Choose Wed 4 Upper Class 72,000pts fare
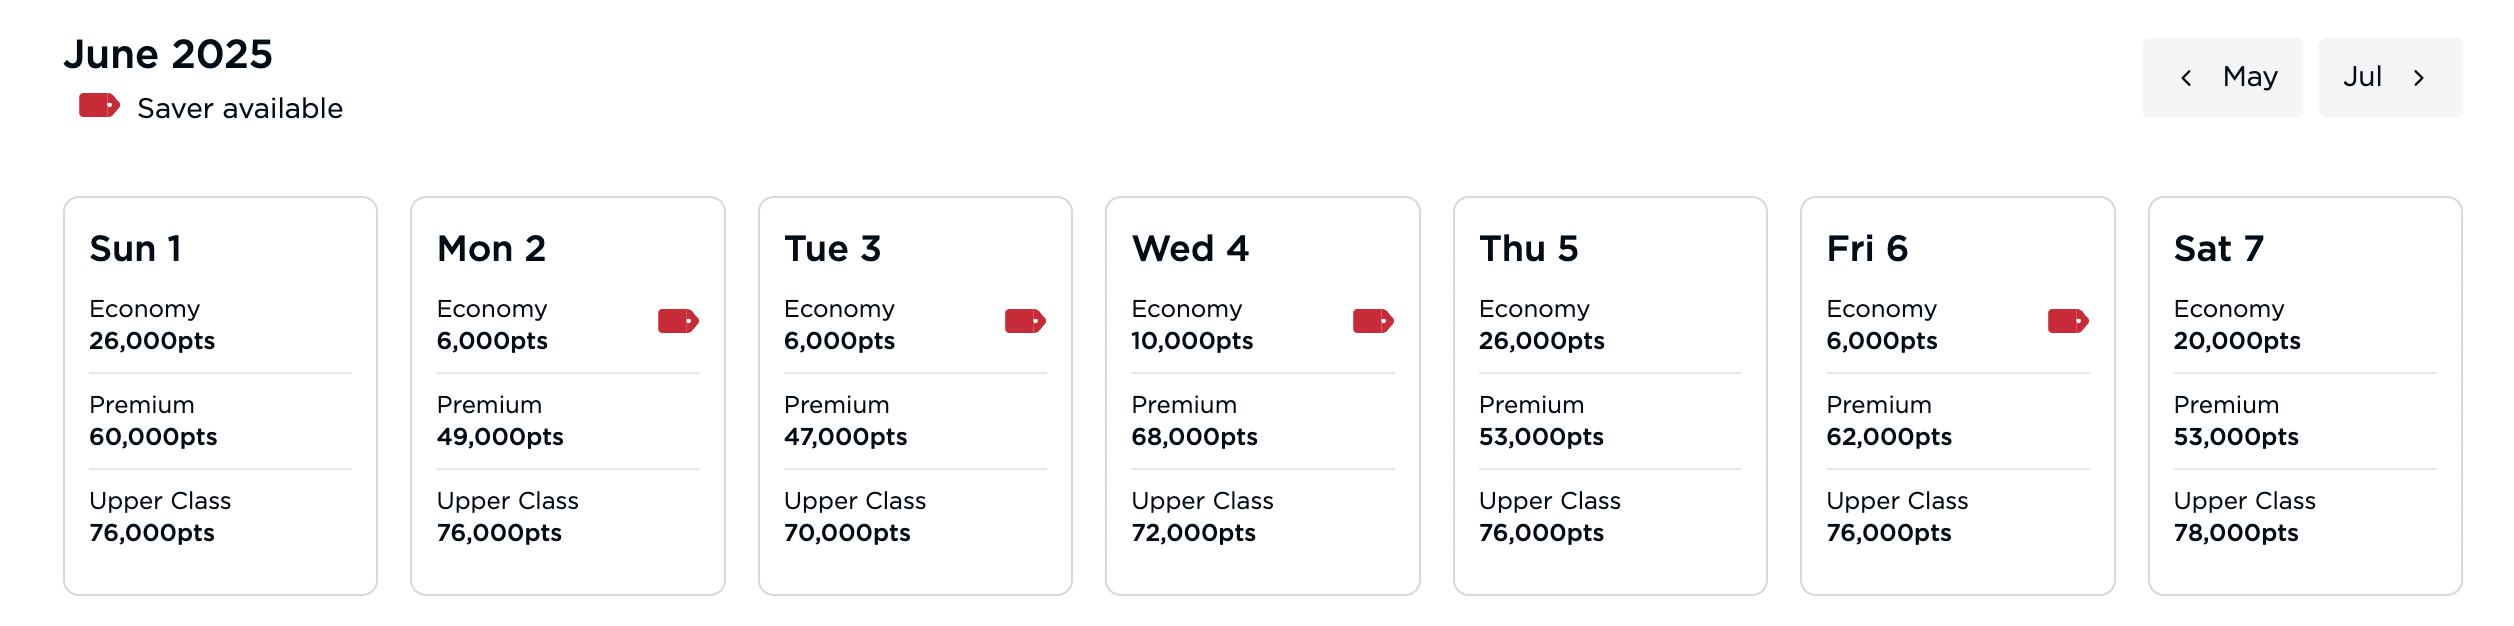 pyautogui.click(x=1201, y=517)
